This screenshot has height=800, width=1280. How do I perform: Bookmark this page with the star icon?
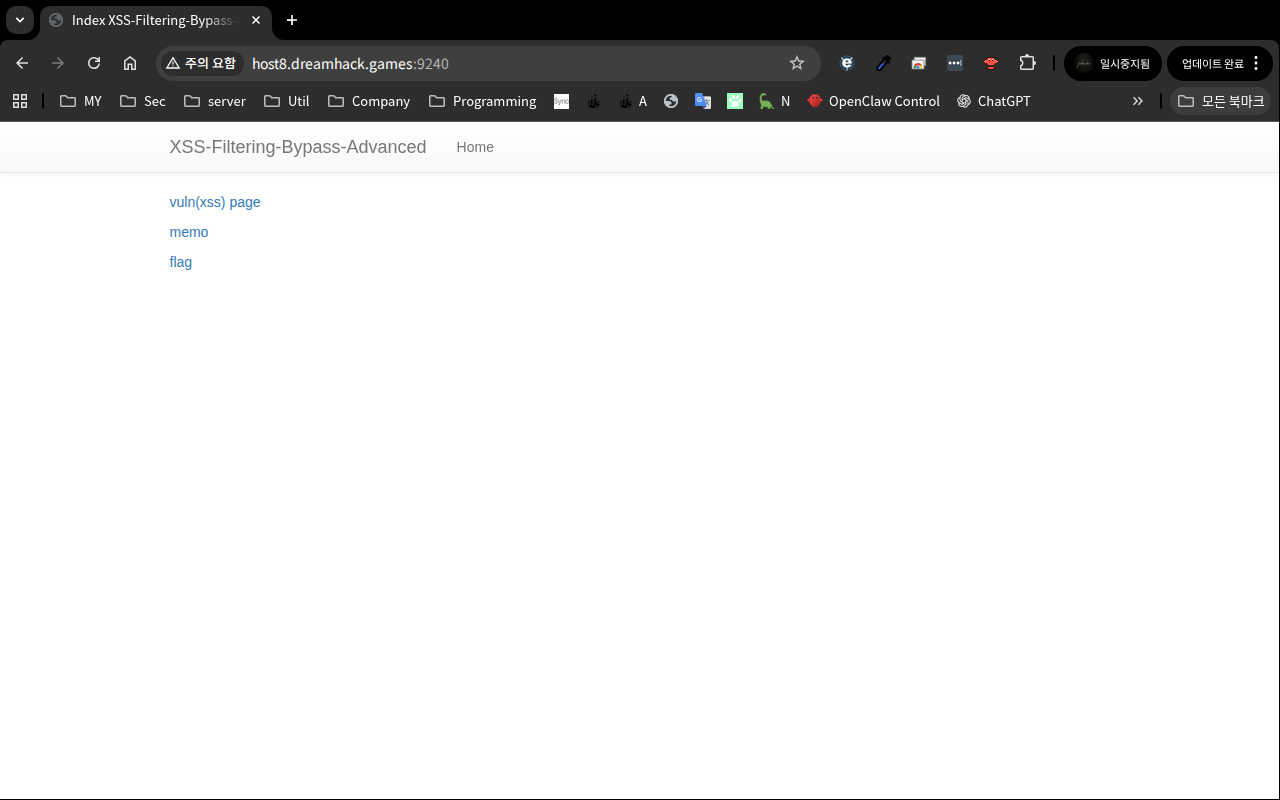(797, 63)
